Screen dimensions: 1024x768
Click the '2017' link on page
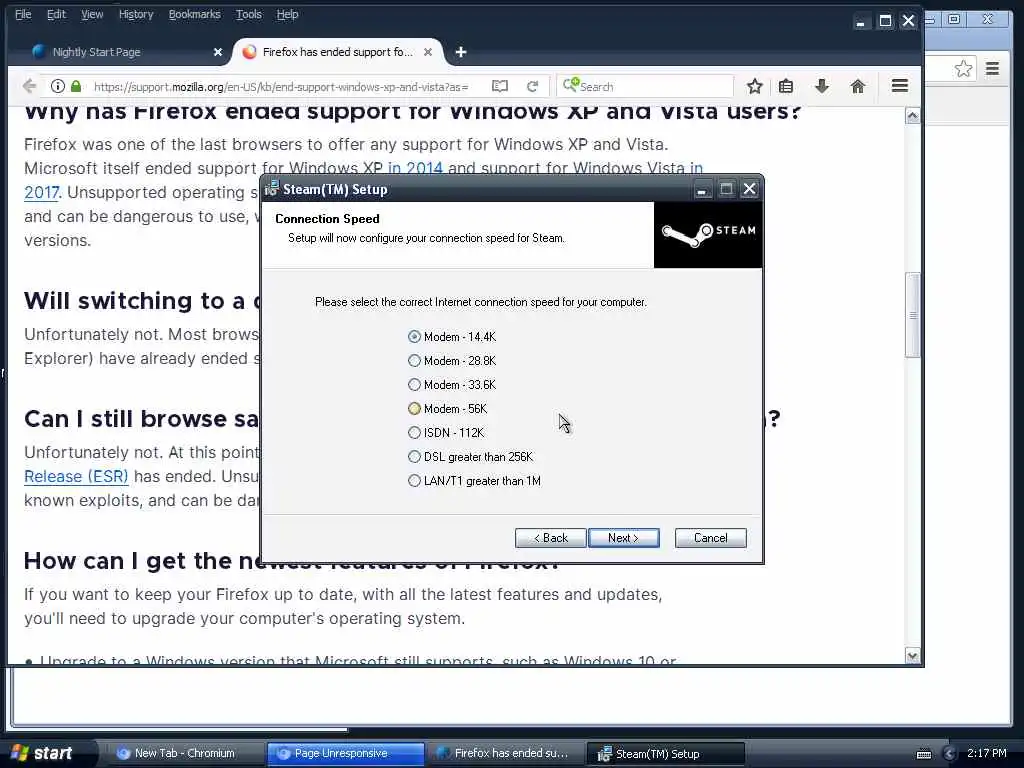point(41,193)
